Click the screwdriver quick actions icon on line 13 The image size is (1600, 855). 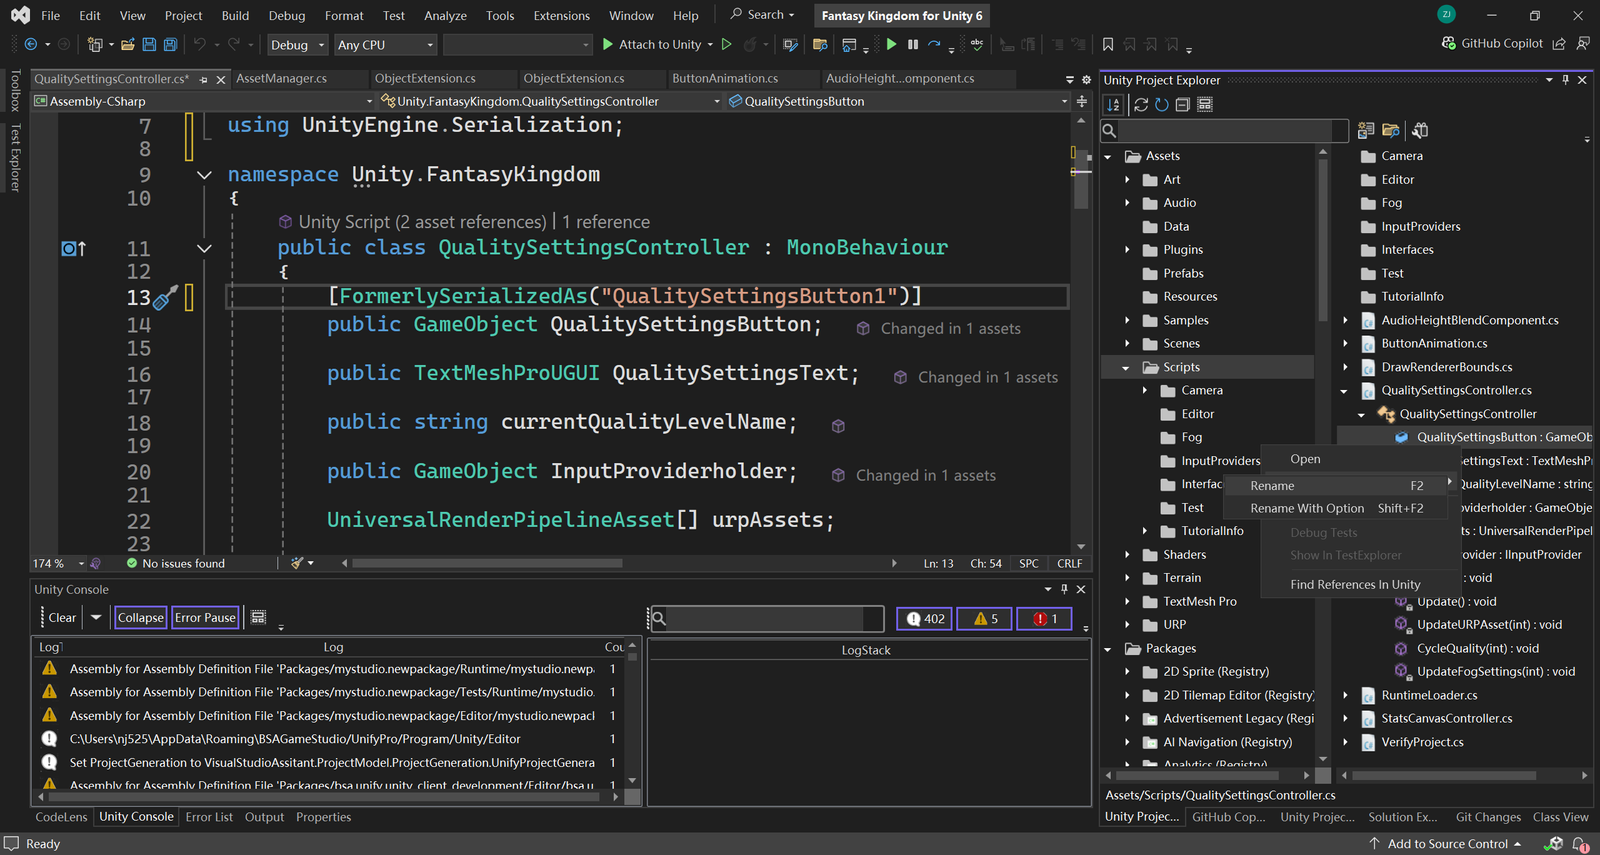point(165,297)
